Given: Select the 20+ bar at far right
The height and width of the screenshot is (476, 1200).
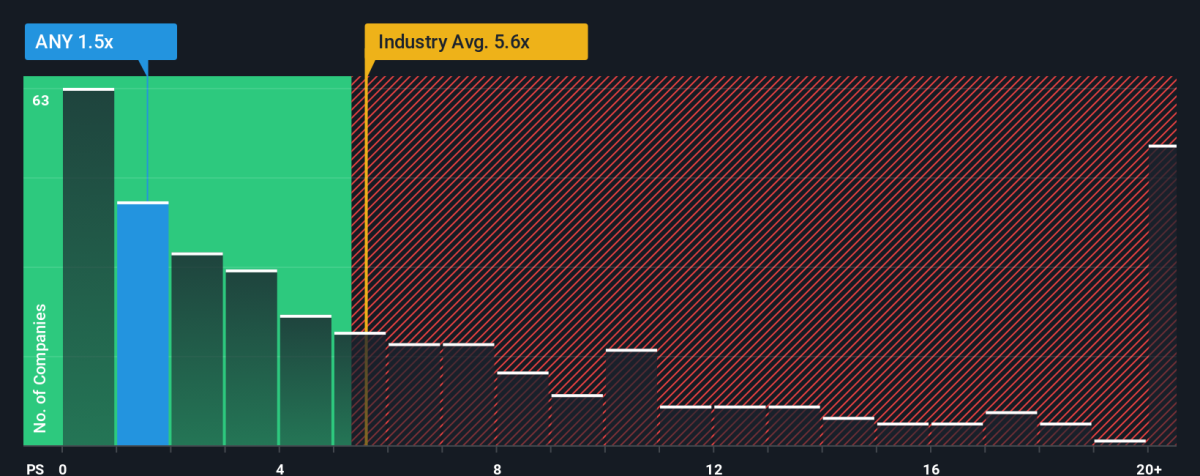Looking at the screenshot, I should pos(1162,295).
